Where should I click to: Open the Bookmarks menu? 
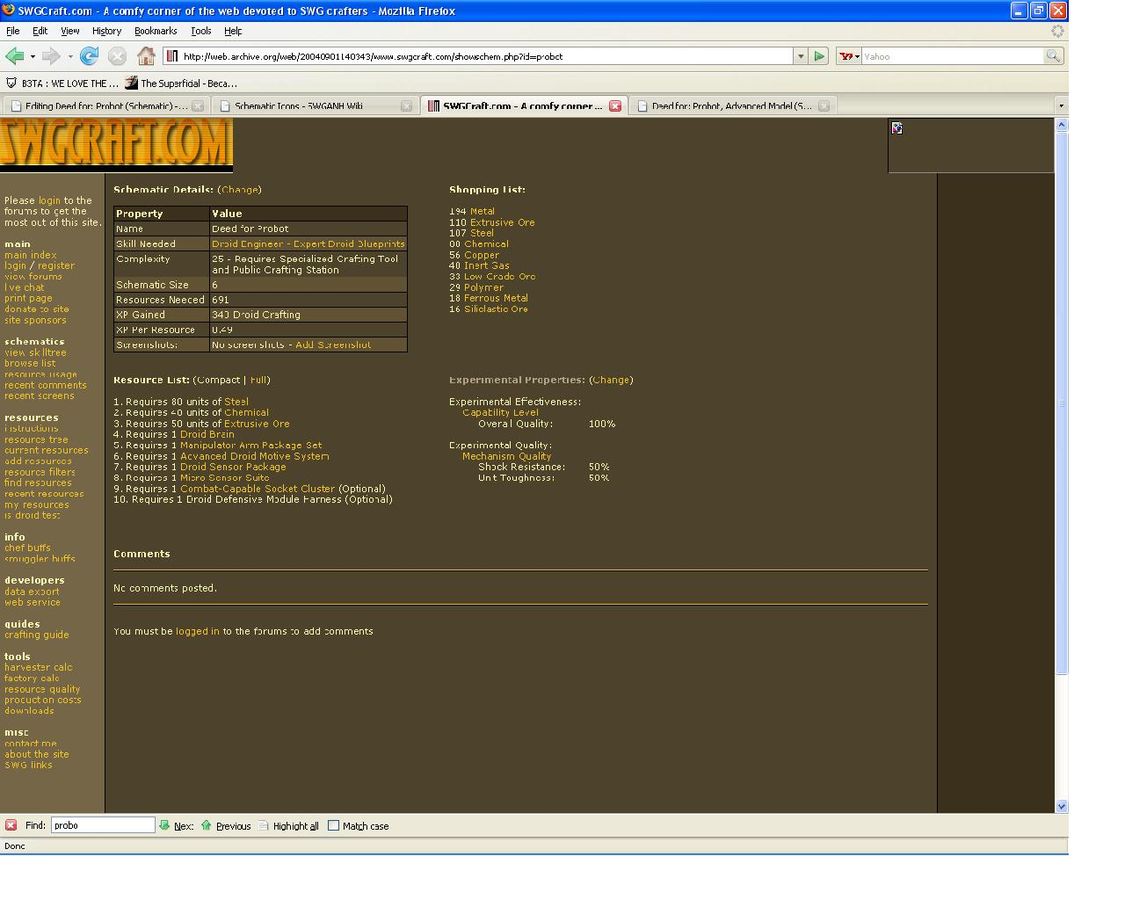(155, 31)
